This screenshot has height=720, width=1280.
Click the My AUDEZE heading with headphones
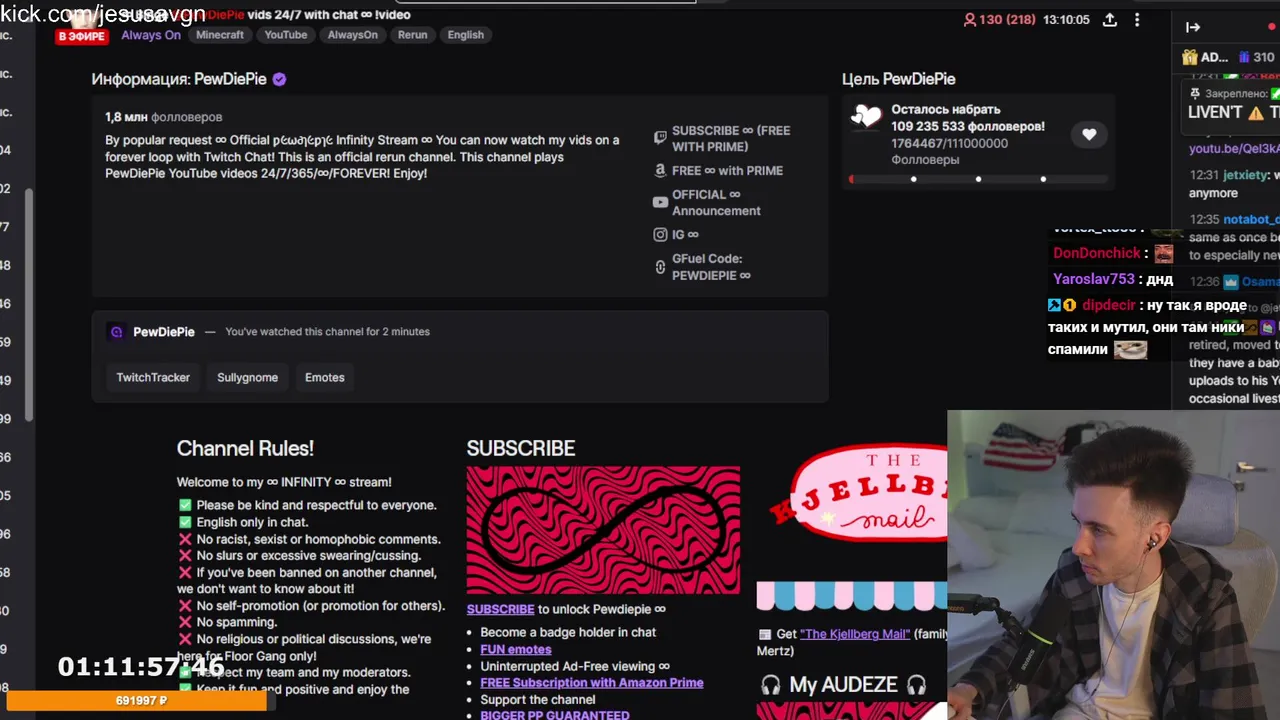tap(843, 685)
